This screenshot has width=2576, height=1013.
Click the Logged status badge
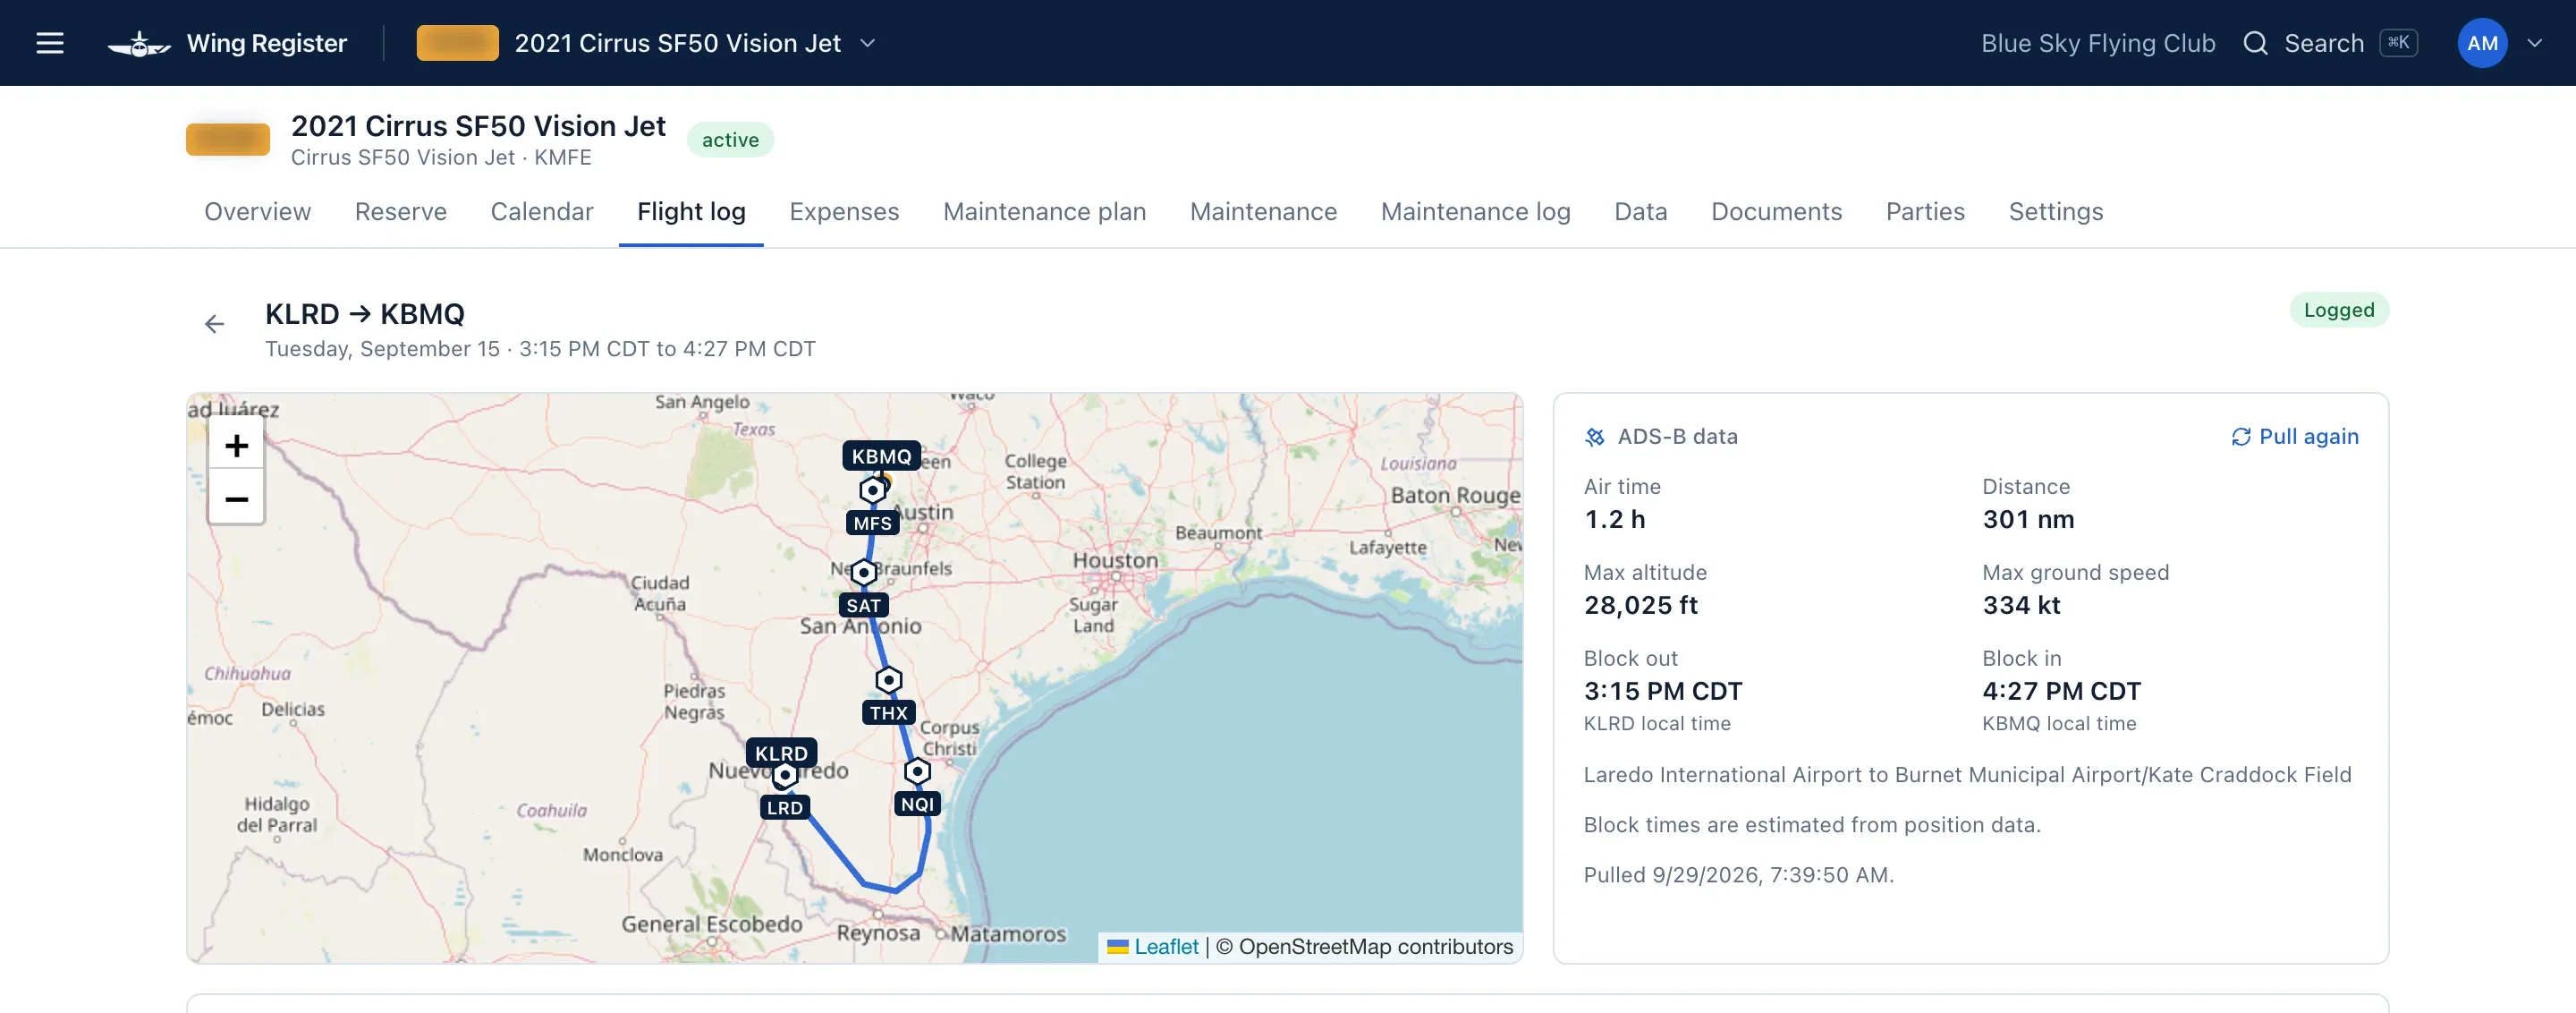click(2339, 310)
